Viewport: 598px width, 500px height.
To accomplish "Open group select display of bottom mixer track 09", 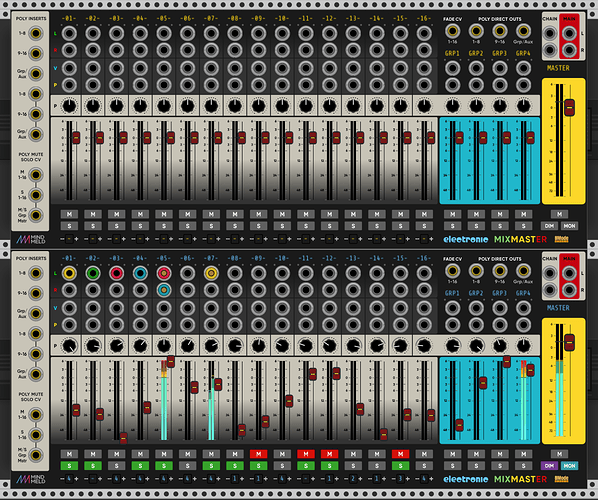I will pos(259,479).
